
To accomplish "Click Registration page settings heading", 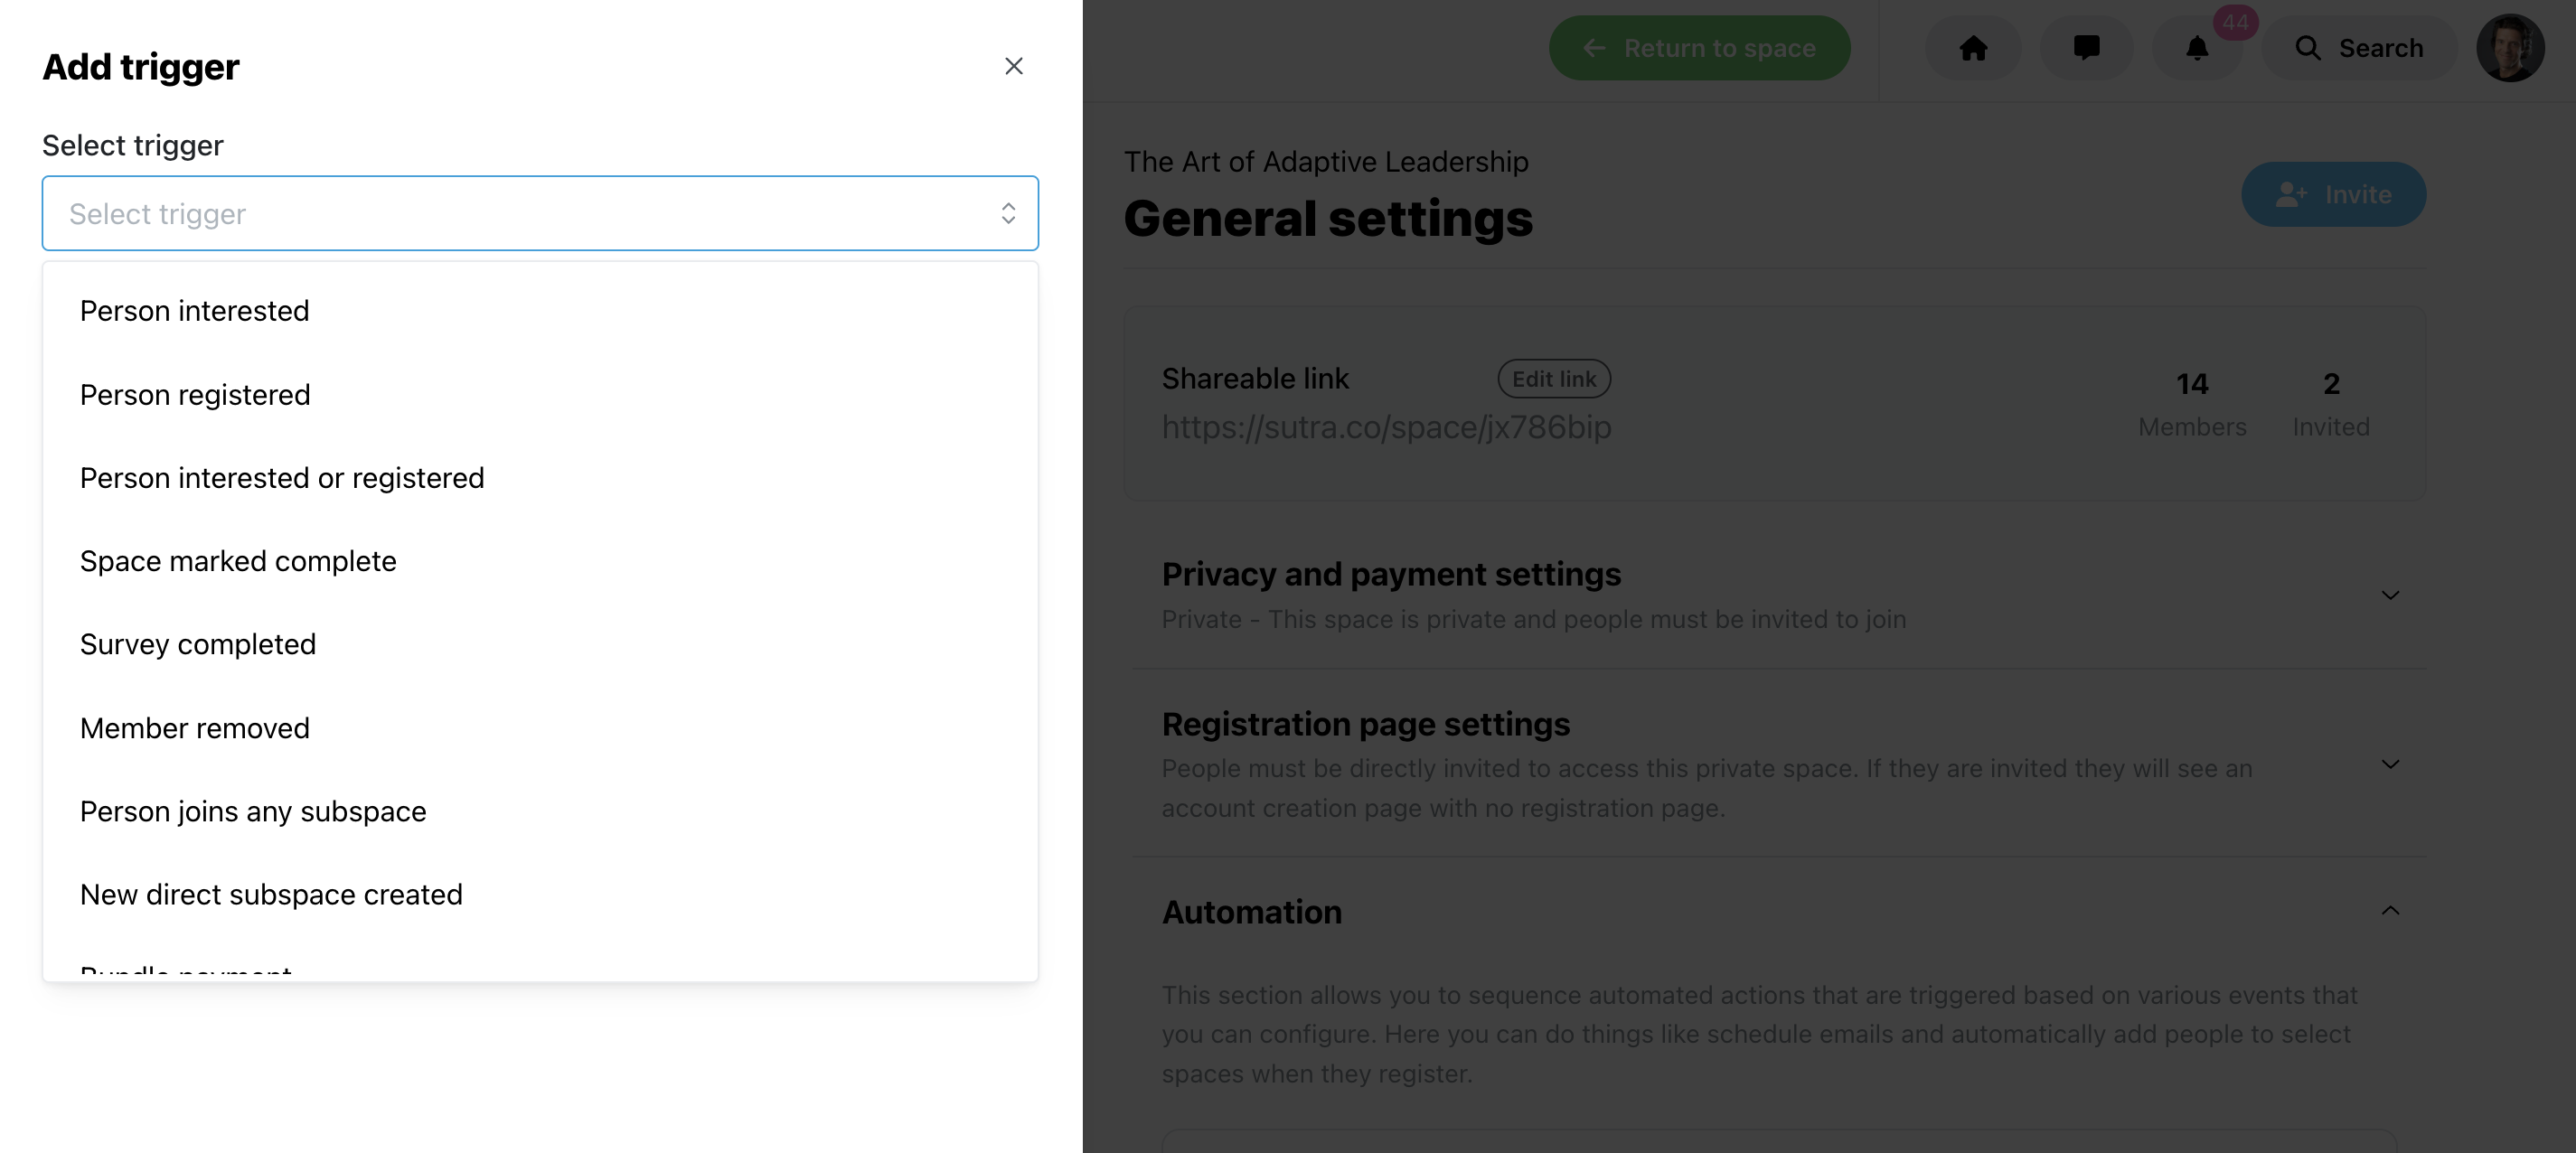I will pos(1365,724).
